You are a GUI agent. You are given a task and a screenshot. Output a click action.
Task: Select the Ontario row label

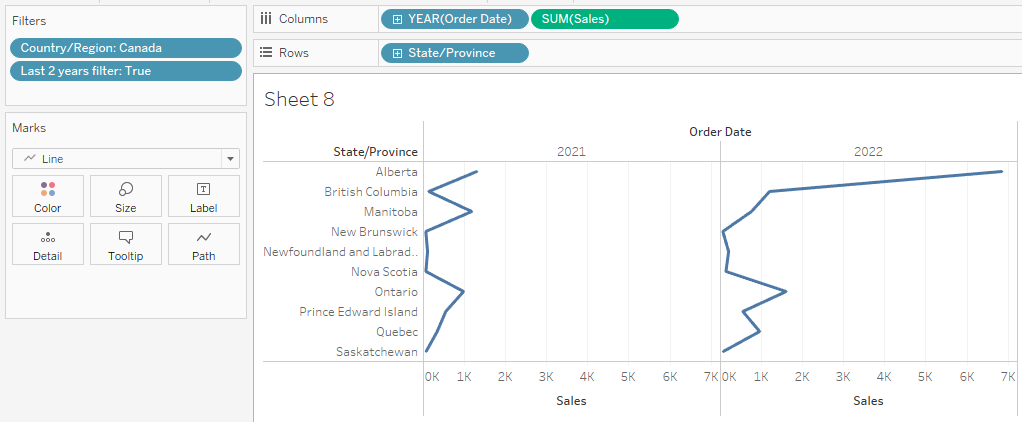click(394, 292)
